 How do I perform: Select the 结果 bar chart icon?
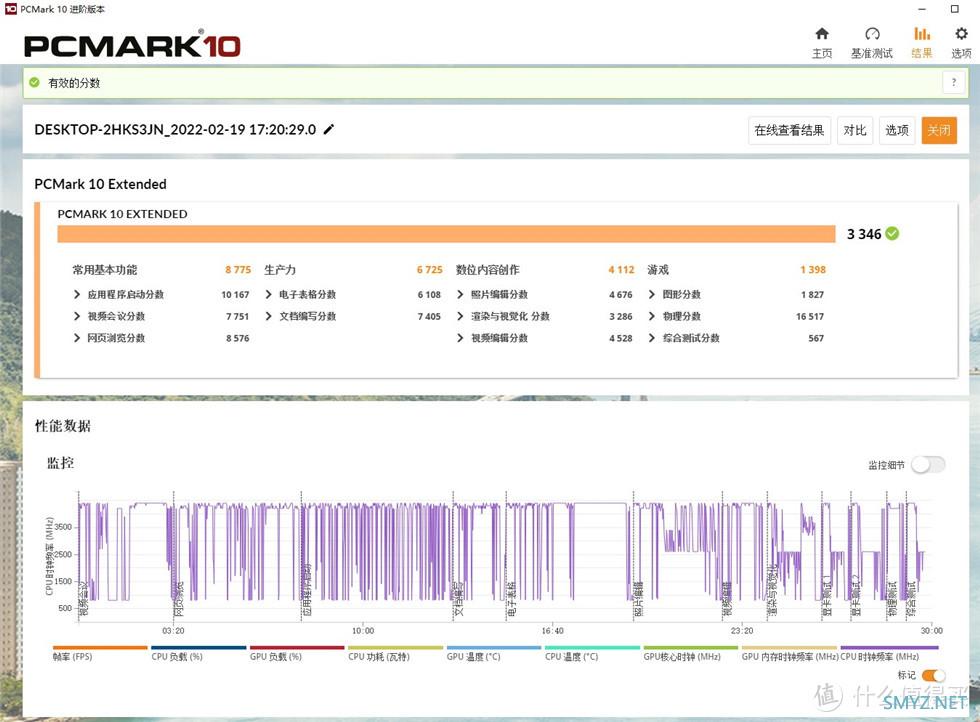click(922, 34)
